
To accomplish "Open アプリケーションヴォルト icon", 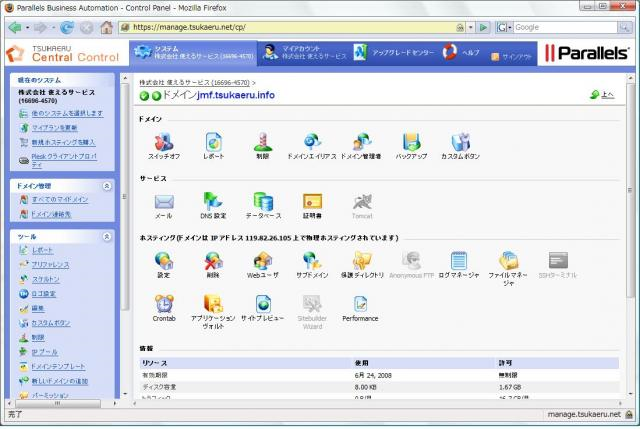I will (213, 304).
